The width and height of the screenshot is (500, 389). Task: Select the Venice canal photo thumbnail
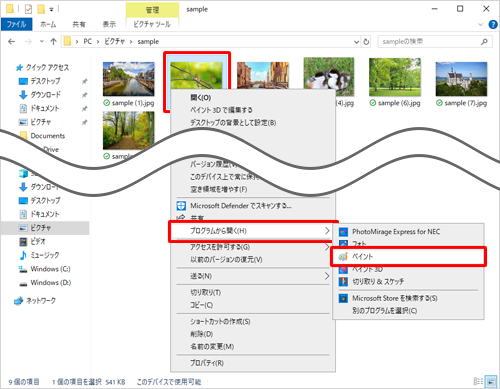pos(263,75)
